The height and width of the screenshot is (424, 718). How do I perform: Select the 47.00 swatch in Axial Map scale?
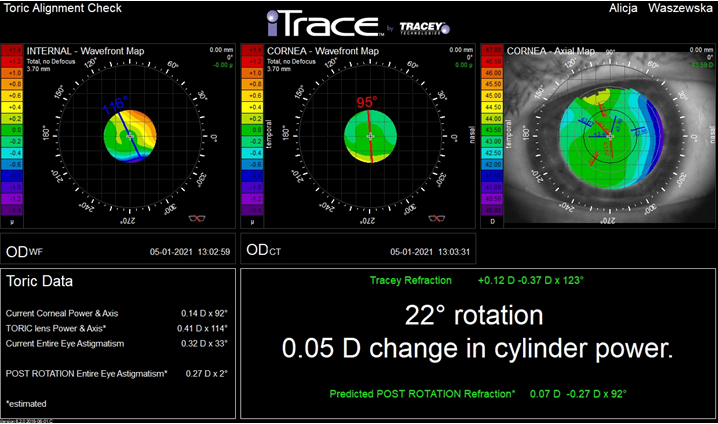click(492, 50)
